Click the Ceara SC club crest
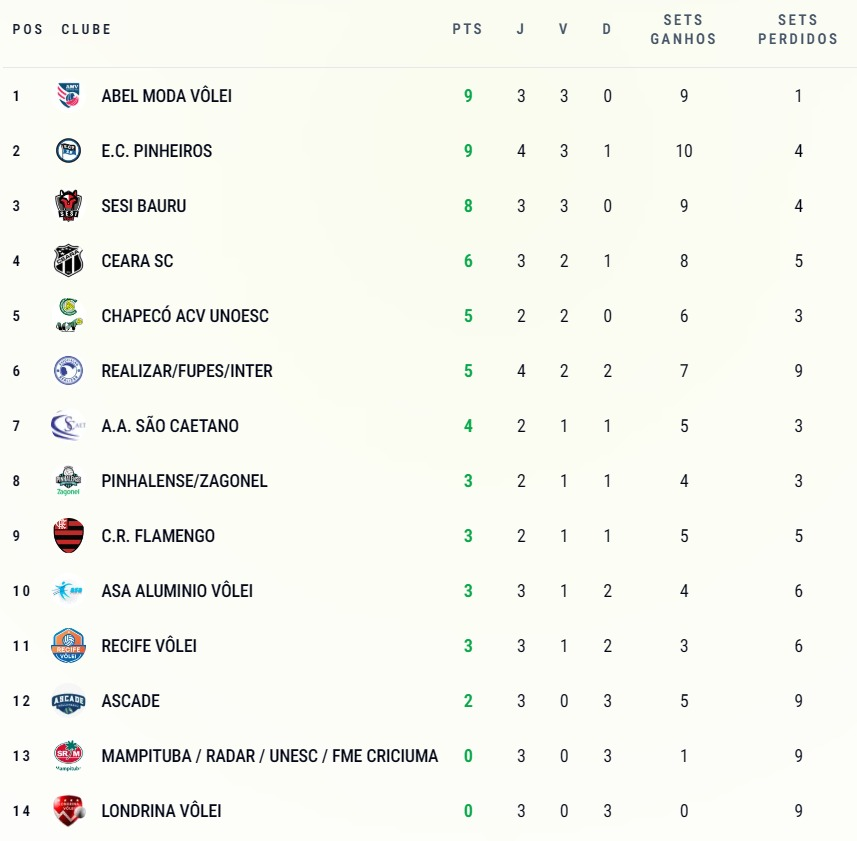The height and width of the screenshot is (841, 857). pyautogui.click(x=68, y=261)
